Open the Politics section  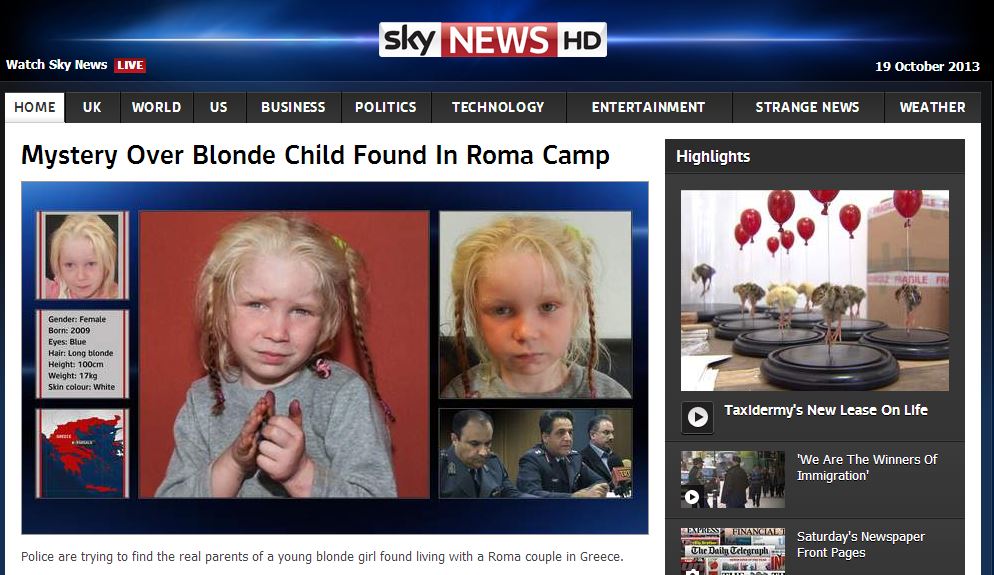[x=385, y=108]
